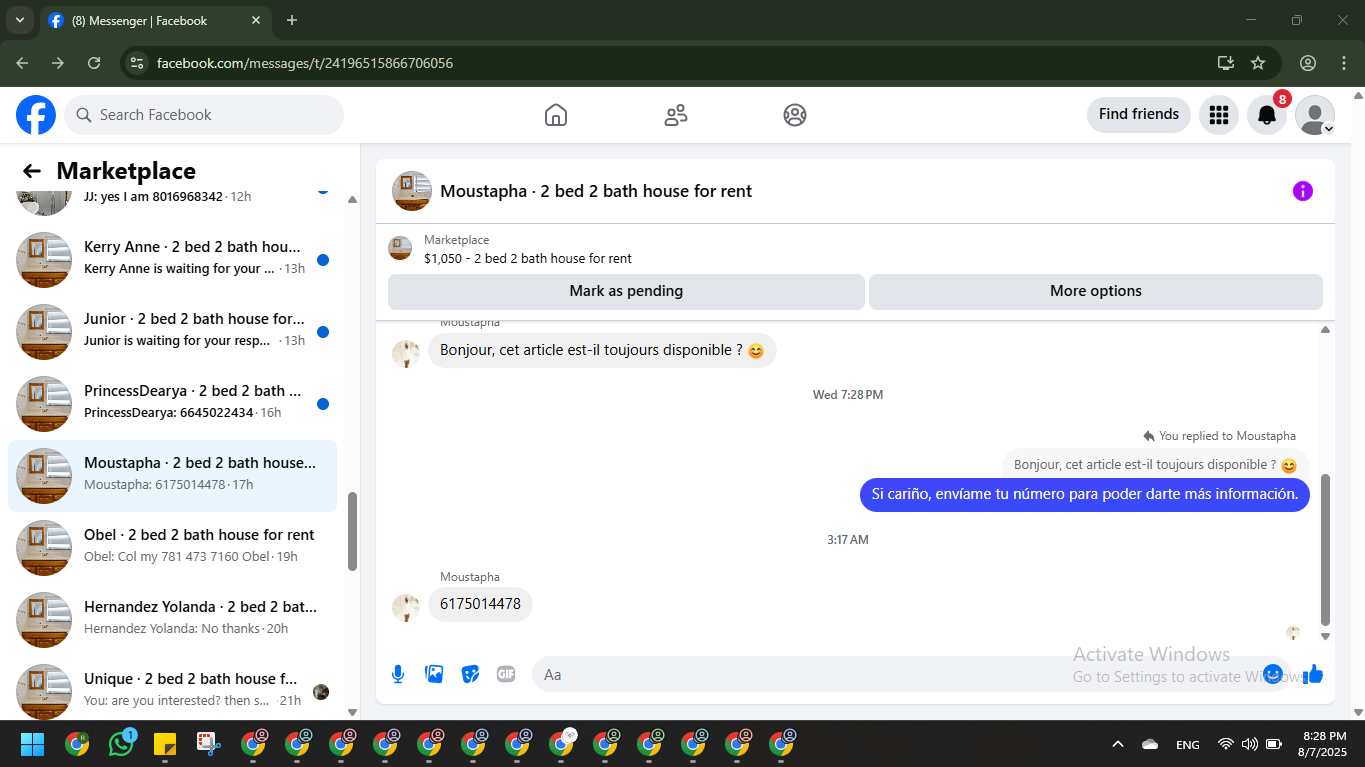The width and height of the screenshot is (1365, 767).
Task: Go to the Facebook Home icon
Action: [x=556, y=115]
